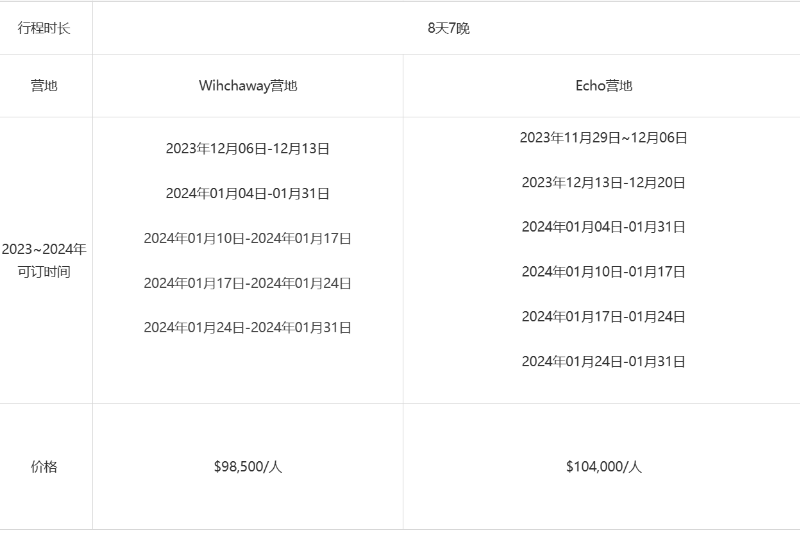The width and height of the screenshot is (800, 533).
Task: Select Echo date 2024年01月17日-01月24日
Action: coord(604,317)
